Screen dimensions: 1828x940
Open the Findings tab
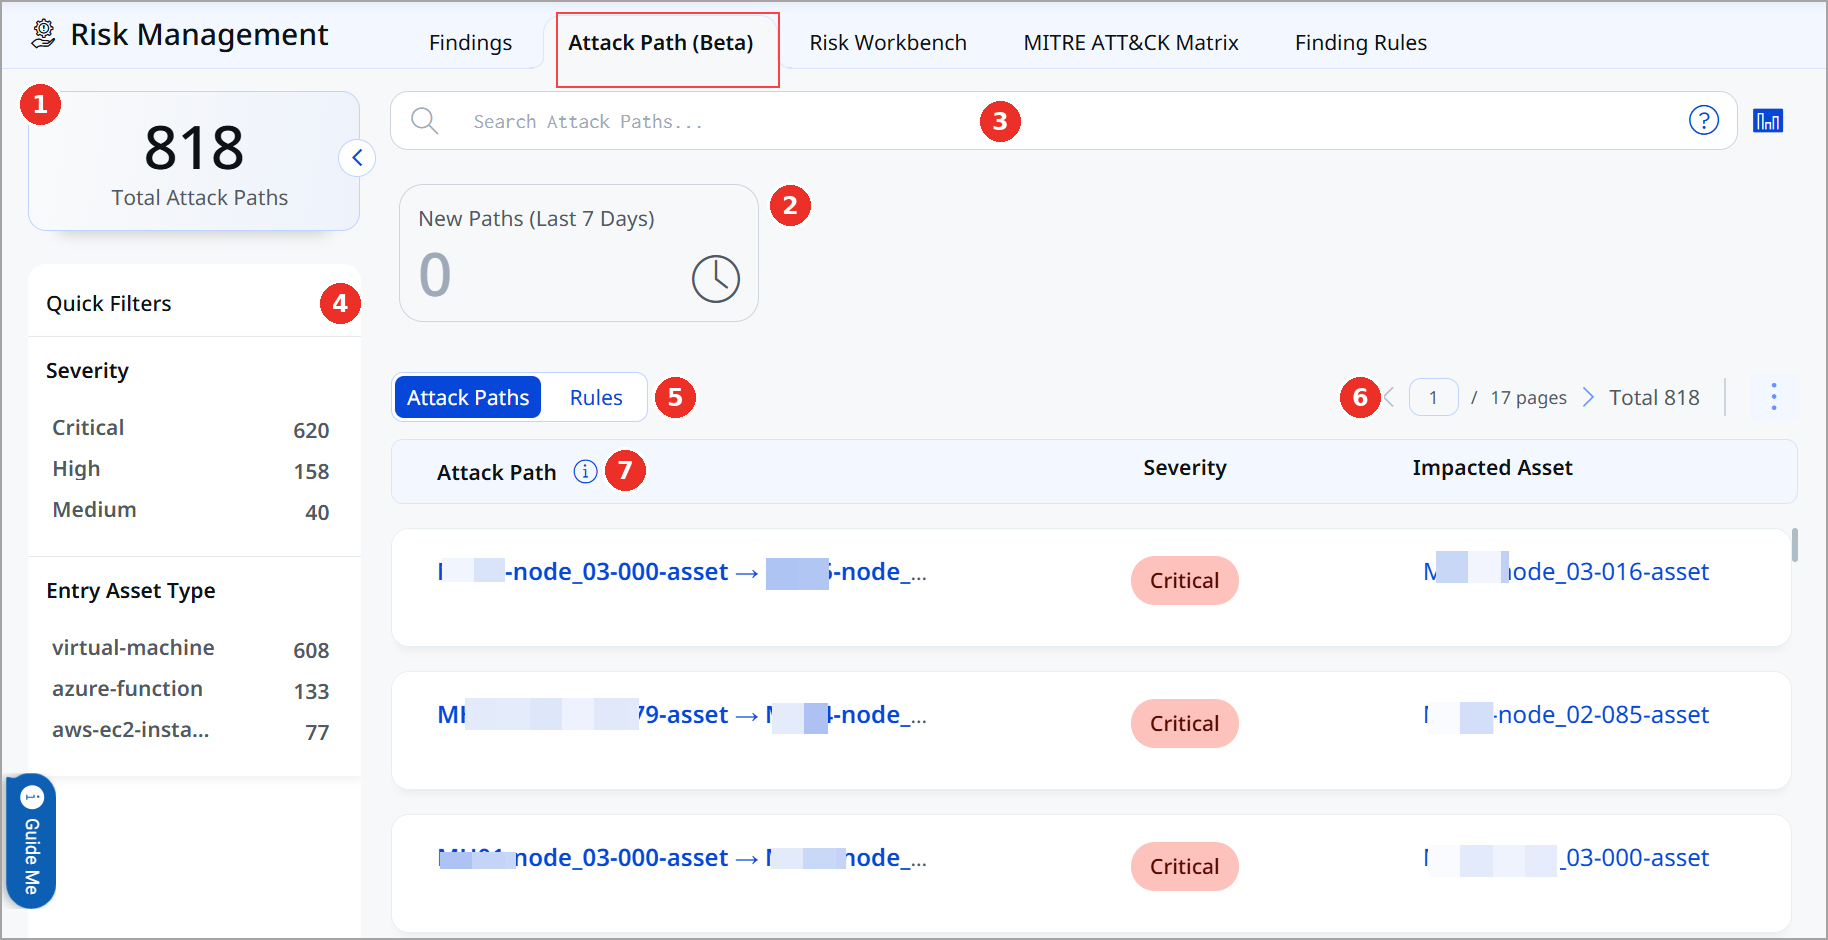coord(470,43)
